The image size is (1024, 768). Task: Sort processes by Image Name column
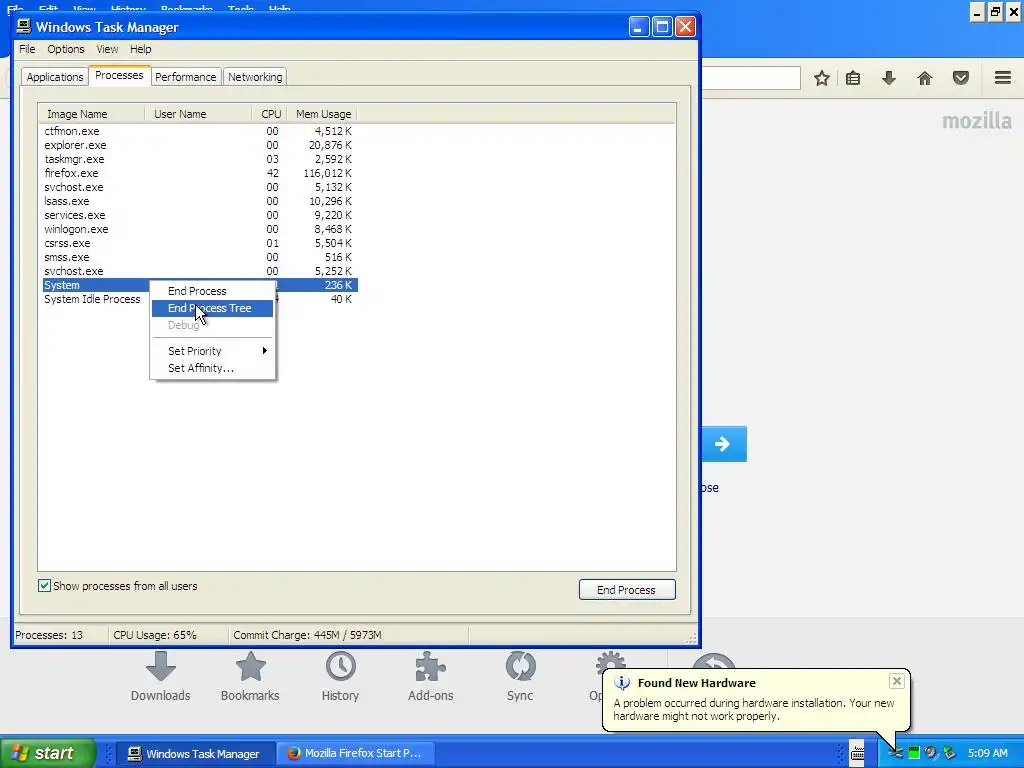click(x=91, y=114)
